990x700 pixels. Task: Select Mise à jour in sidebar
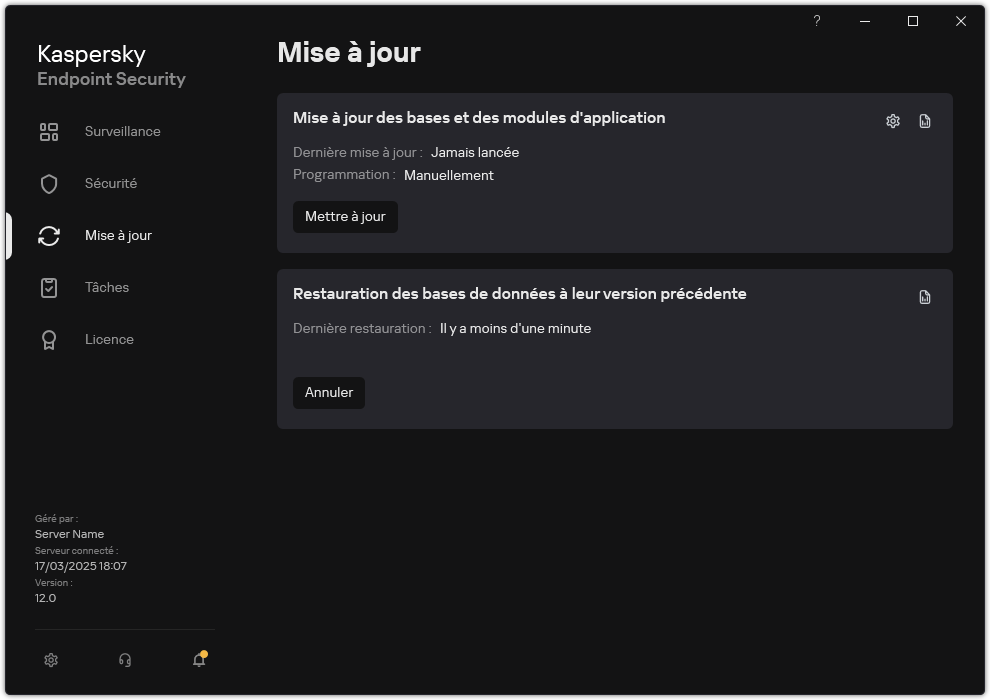(x=118, y=235)
